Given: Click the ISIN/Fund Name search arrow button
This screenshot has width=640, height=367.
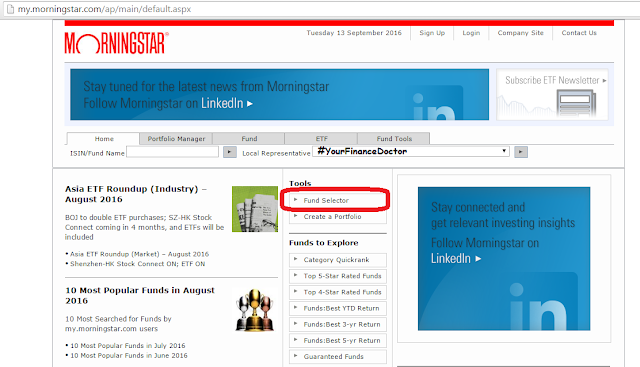Looking at the screenshot, I should (230, 152).
